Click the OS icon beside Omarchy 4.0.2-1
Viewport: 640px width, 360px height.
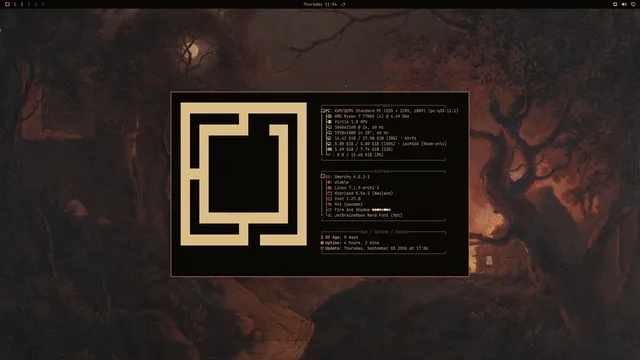[x=323, y=176]
